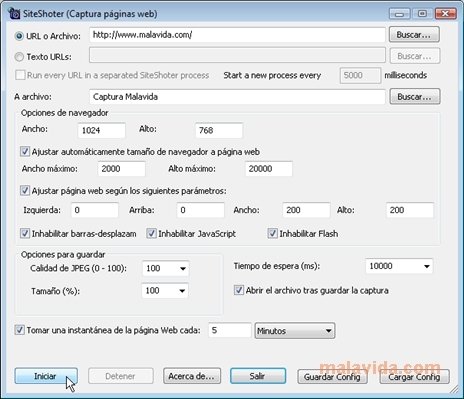Click the Alto máximo field showing 20000
This screenshot has height=399, width=464.
point(269,169)
